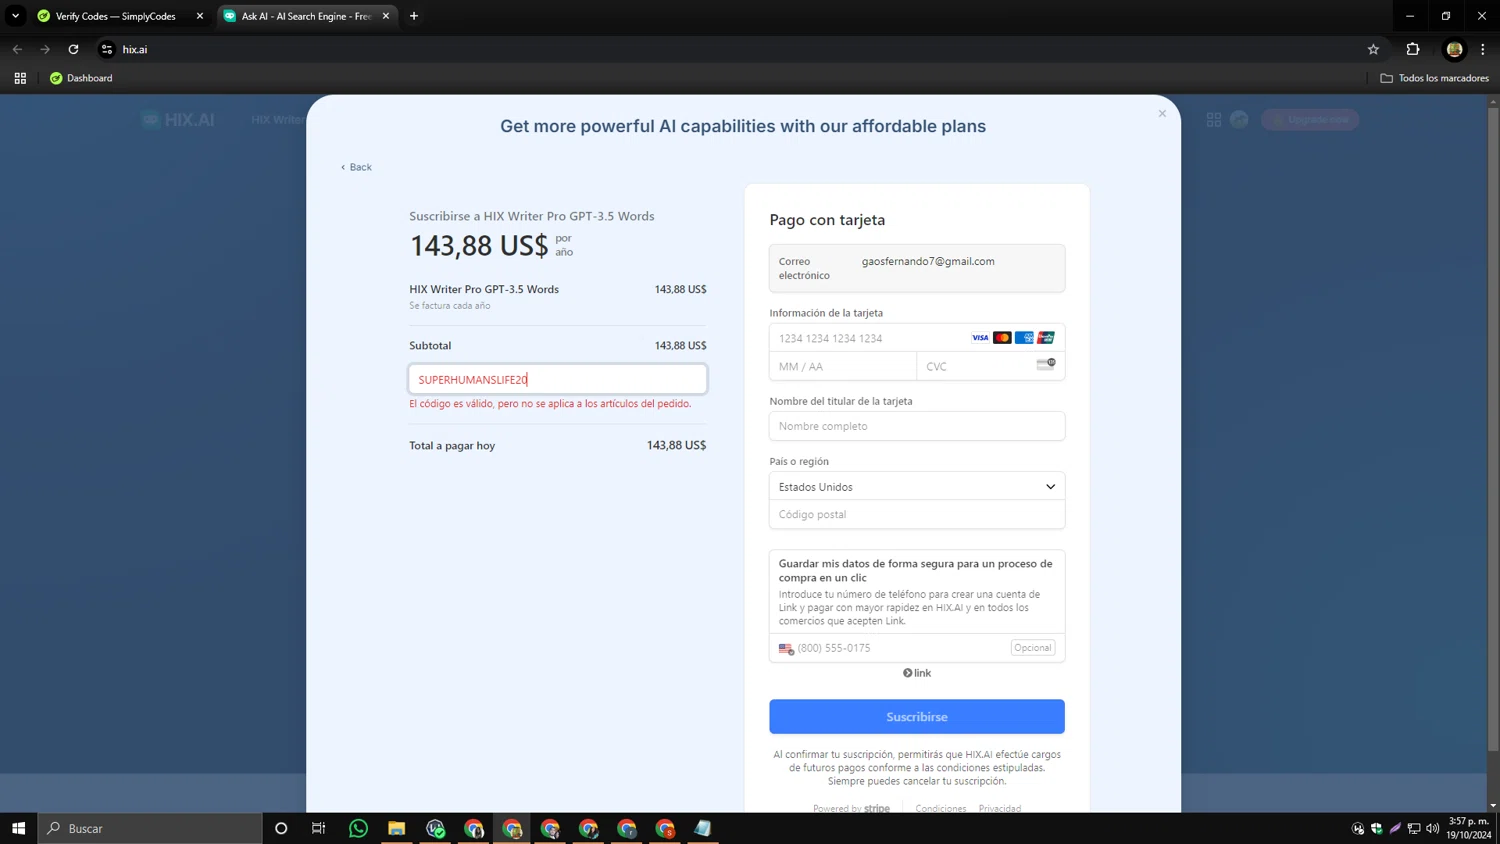Click the UnionPay card logo
This screenshot has height=844, width=1500.
click(1046, 338)
